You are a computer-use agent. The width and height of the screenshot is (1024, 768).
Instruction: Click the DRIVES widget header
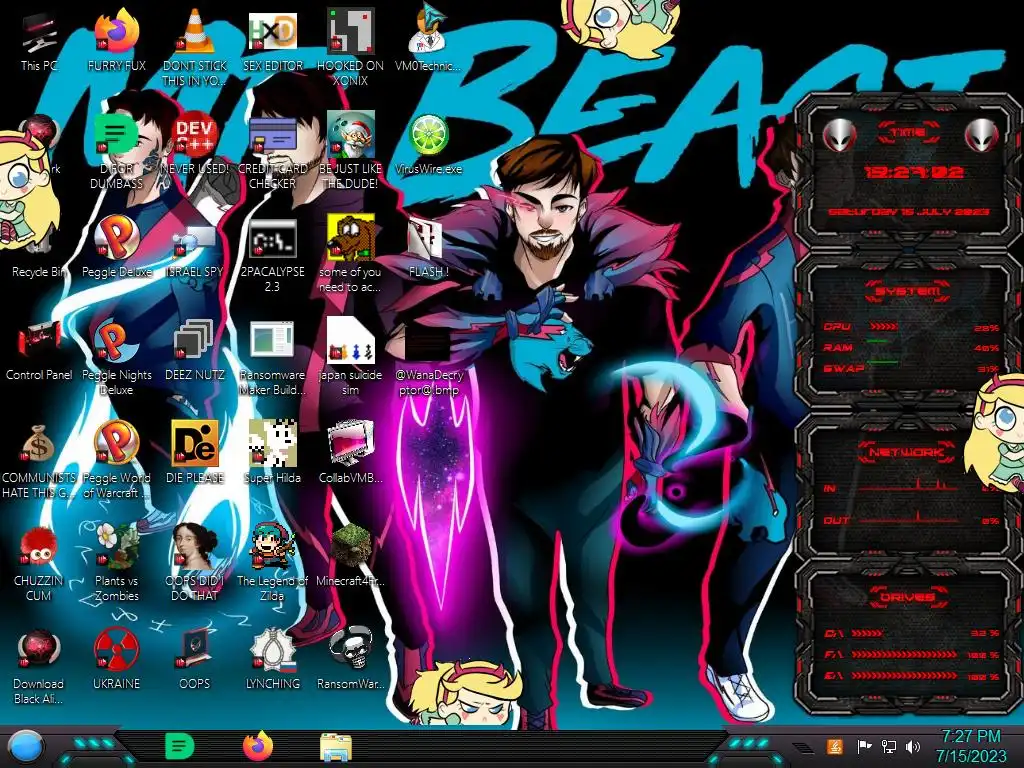pos(907,597)
